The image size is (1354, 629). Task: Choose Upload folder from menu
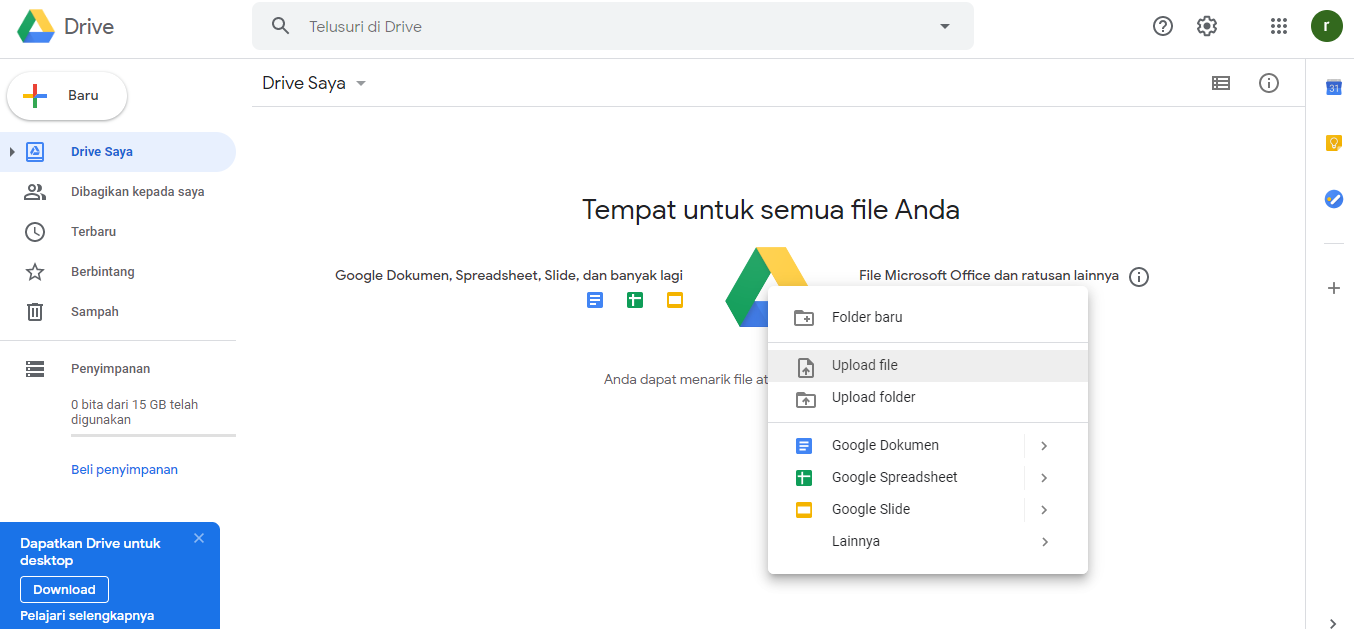pos(928,398)
